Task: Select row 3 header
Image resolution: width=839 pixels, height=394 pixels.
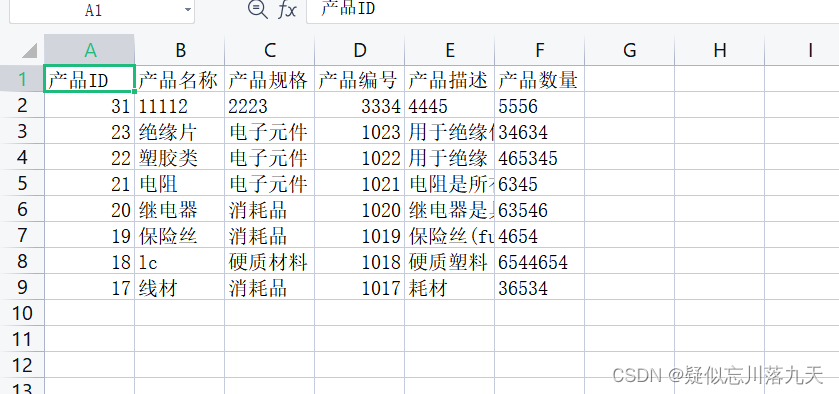Action: (x=22, y=131)
